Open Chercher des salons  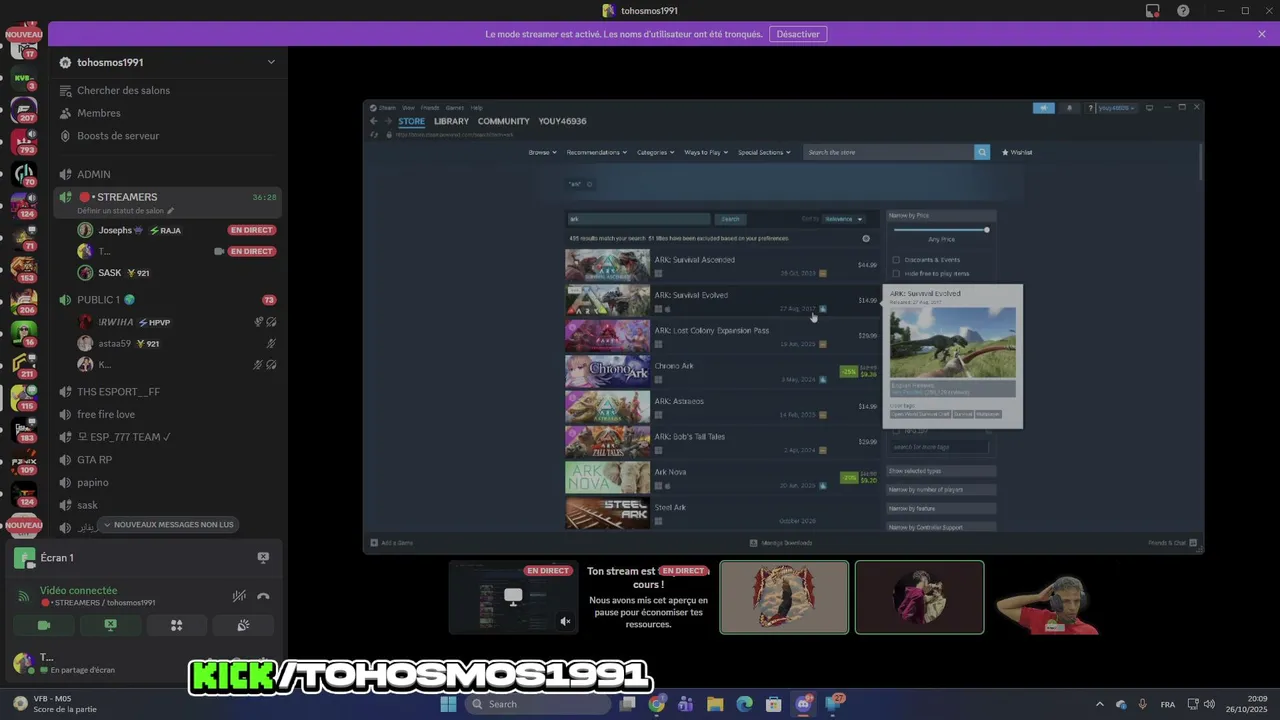point(124,90)
